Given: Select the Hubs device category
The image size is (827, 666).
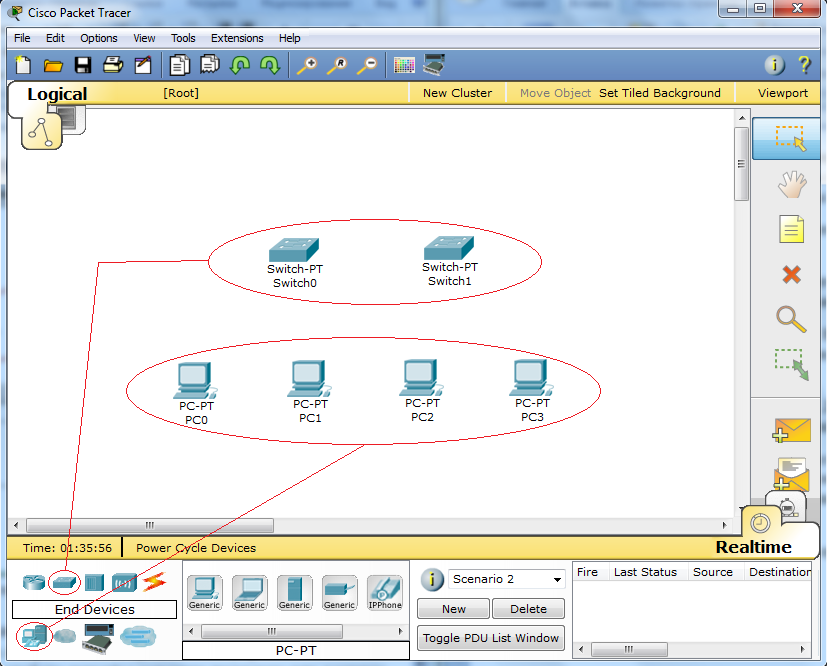Looking at the screenshot, I should (x=94, y=582).
